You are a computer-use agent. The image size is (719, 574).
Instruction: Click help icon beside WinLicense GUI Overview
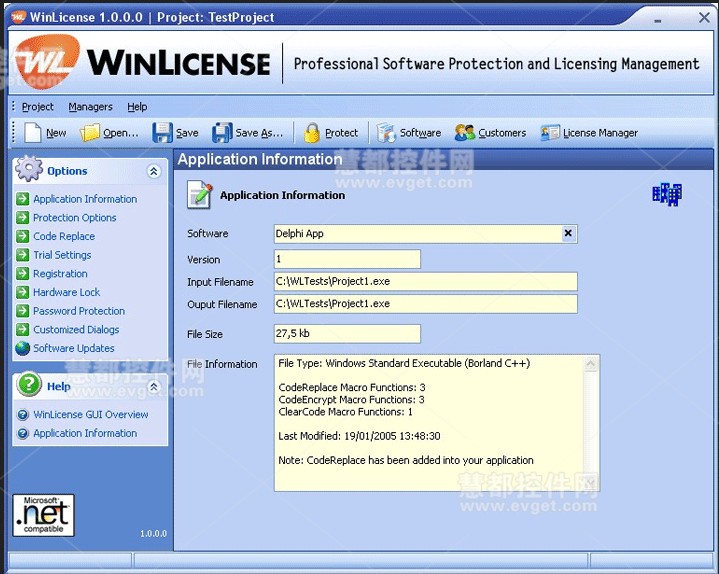point(23,414)
